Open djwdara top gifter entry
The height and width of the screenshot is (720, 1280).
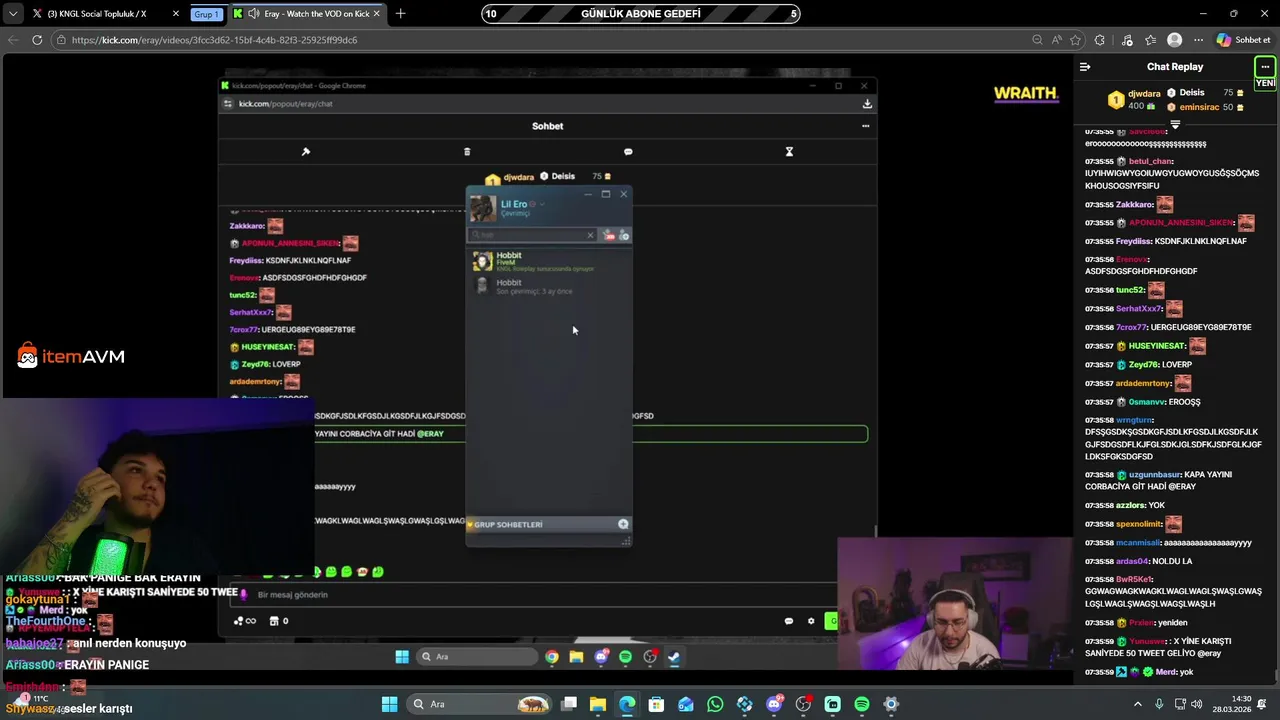tap(1132, 99)
